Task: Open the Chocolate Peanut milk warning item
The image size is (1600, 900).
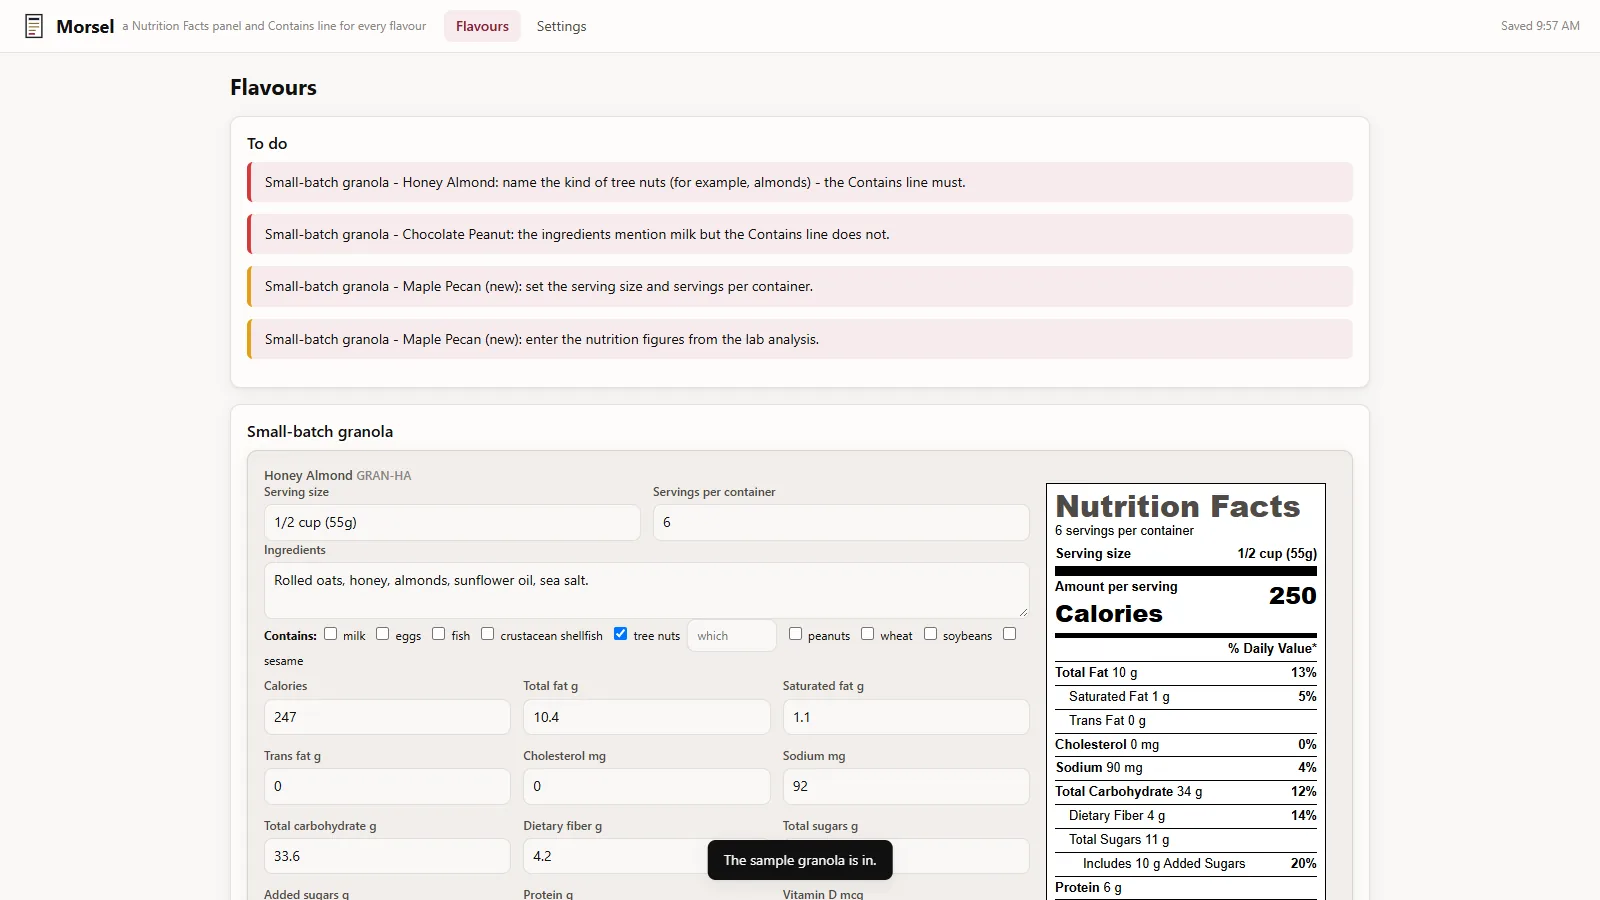Action: 800,234
